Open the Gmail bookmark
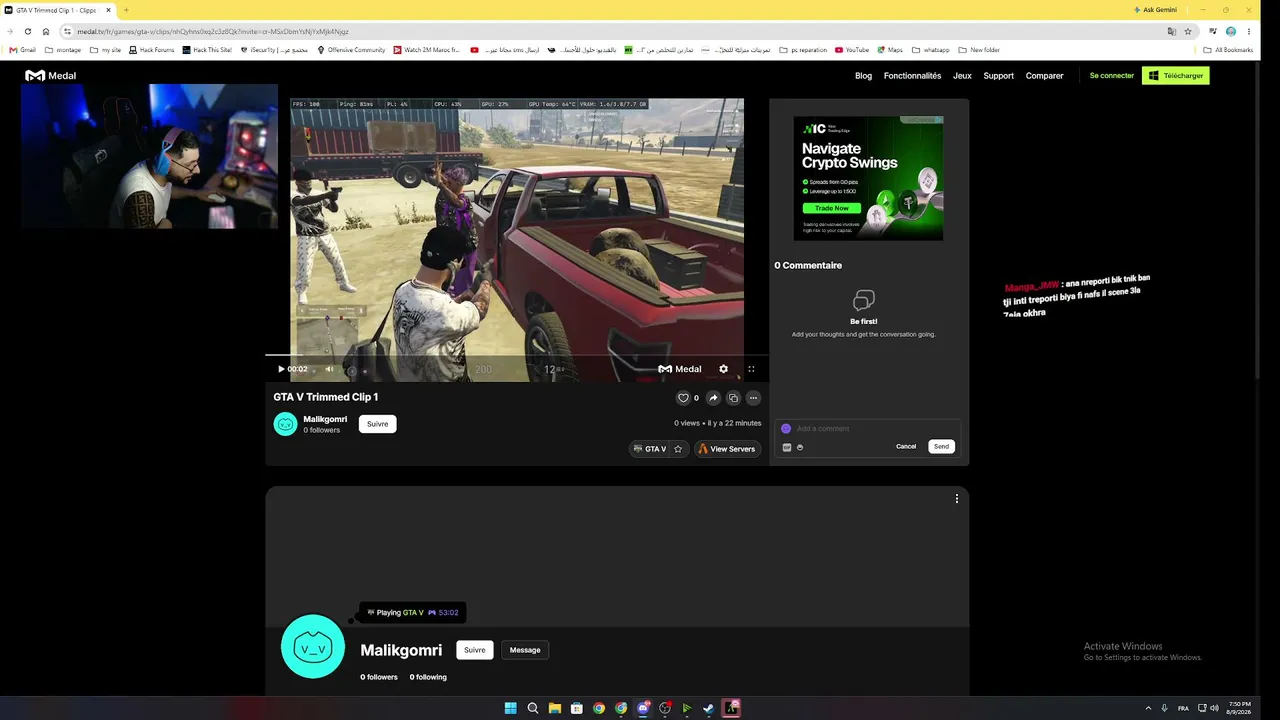 tap(23, 50)
